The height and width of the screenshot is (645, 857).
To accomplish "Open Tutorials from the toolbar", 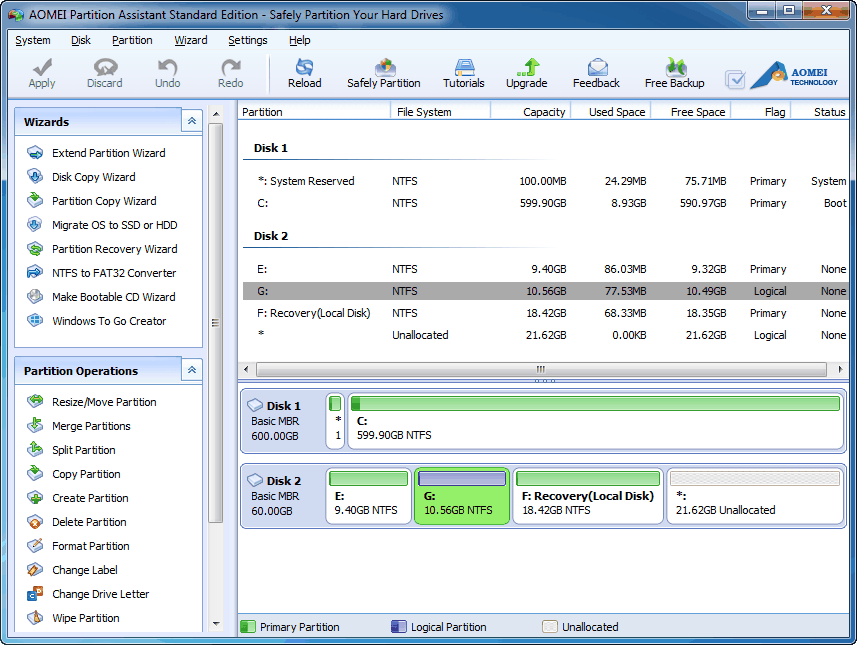I will coord(463,73).
